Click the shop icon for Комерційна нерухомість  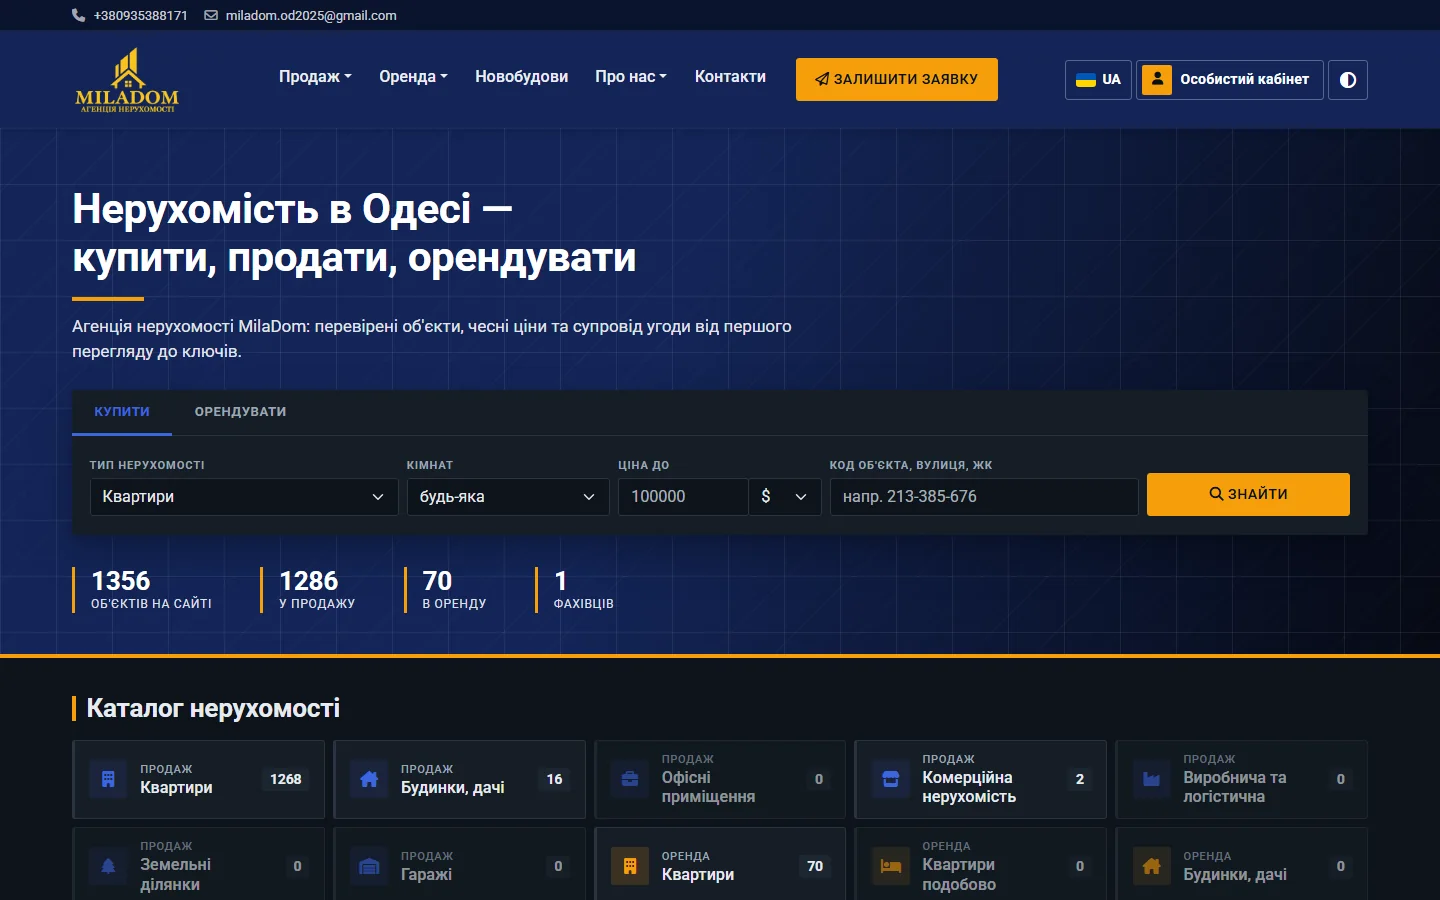(891, 779)
